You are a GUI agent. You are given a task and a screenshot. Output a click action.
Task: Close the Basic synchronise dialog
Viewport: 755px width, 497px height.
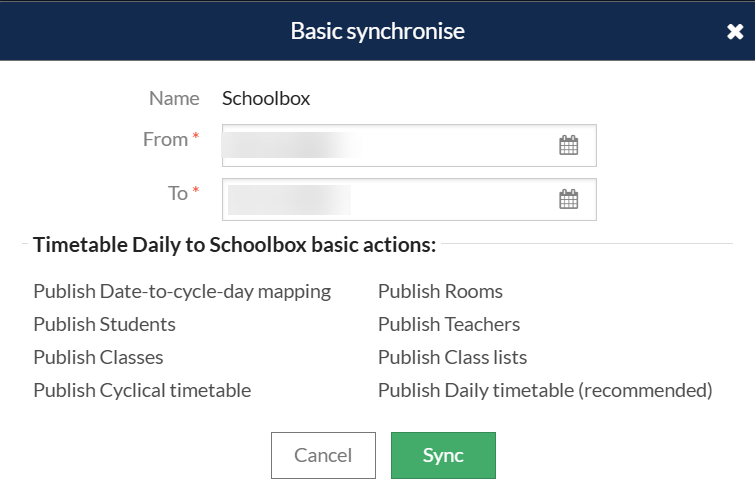[735, 32]
